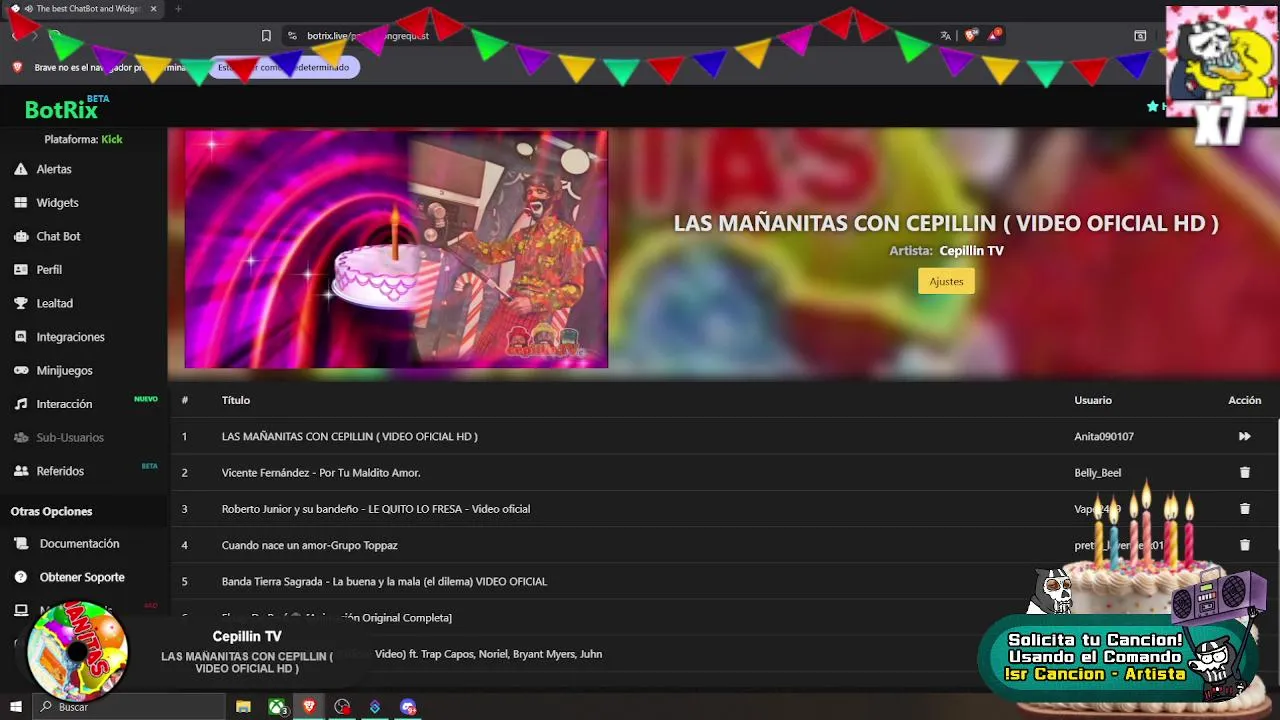Open the Lealtad sidebar item
Viewport: 1280px width, 720px height.
click(x=54, y=303)
